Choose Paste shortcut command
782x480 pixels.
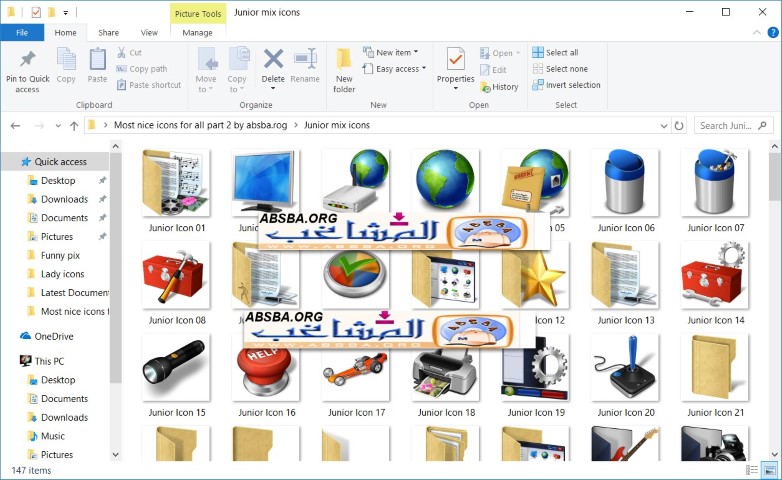(x=149, y=85)
